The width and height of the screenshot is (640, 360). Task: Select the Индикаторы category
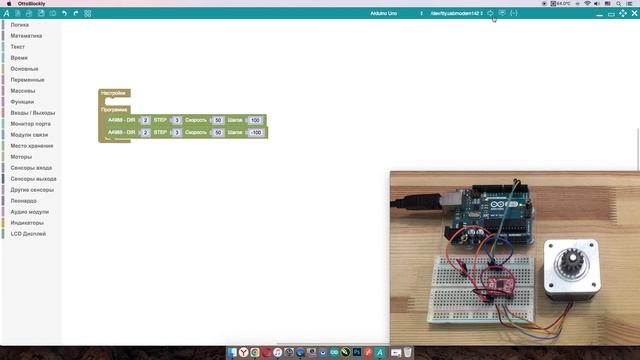pos(27,223)
